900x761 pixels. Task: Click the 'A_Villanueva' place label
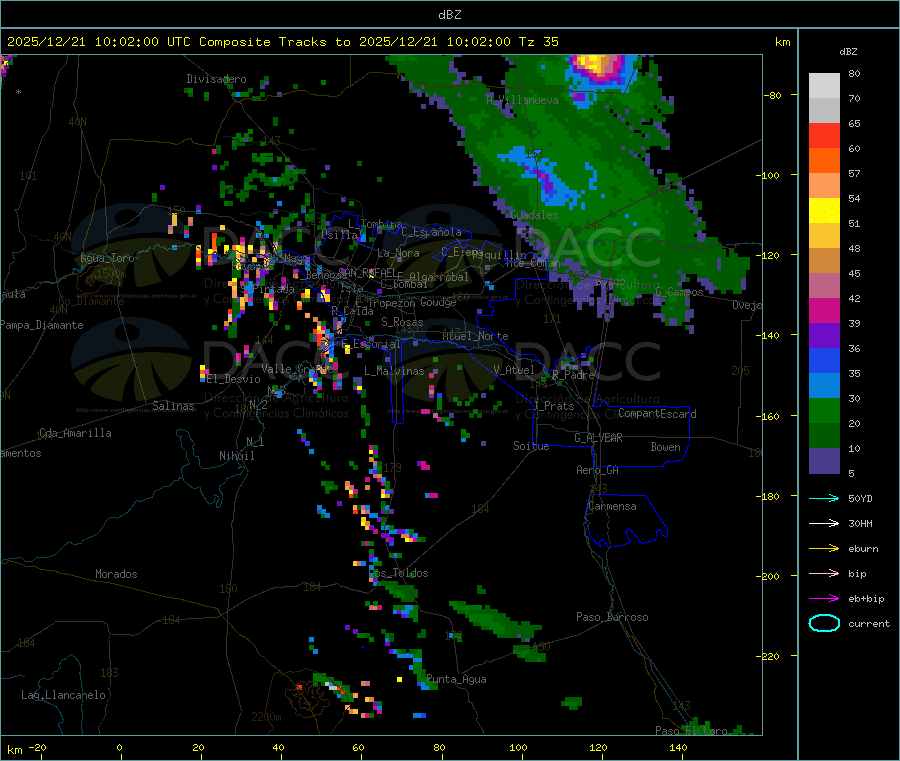[x=522, y=100]
